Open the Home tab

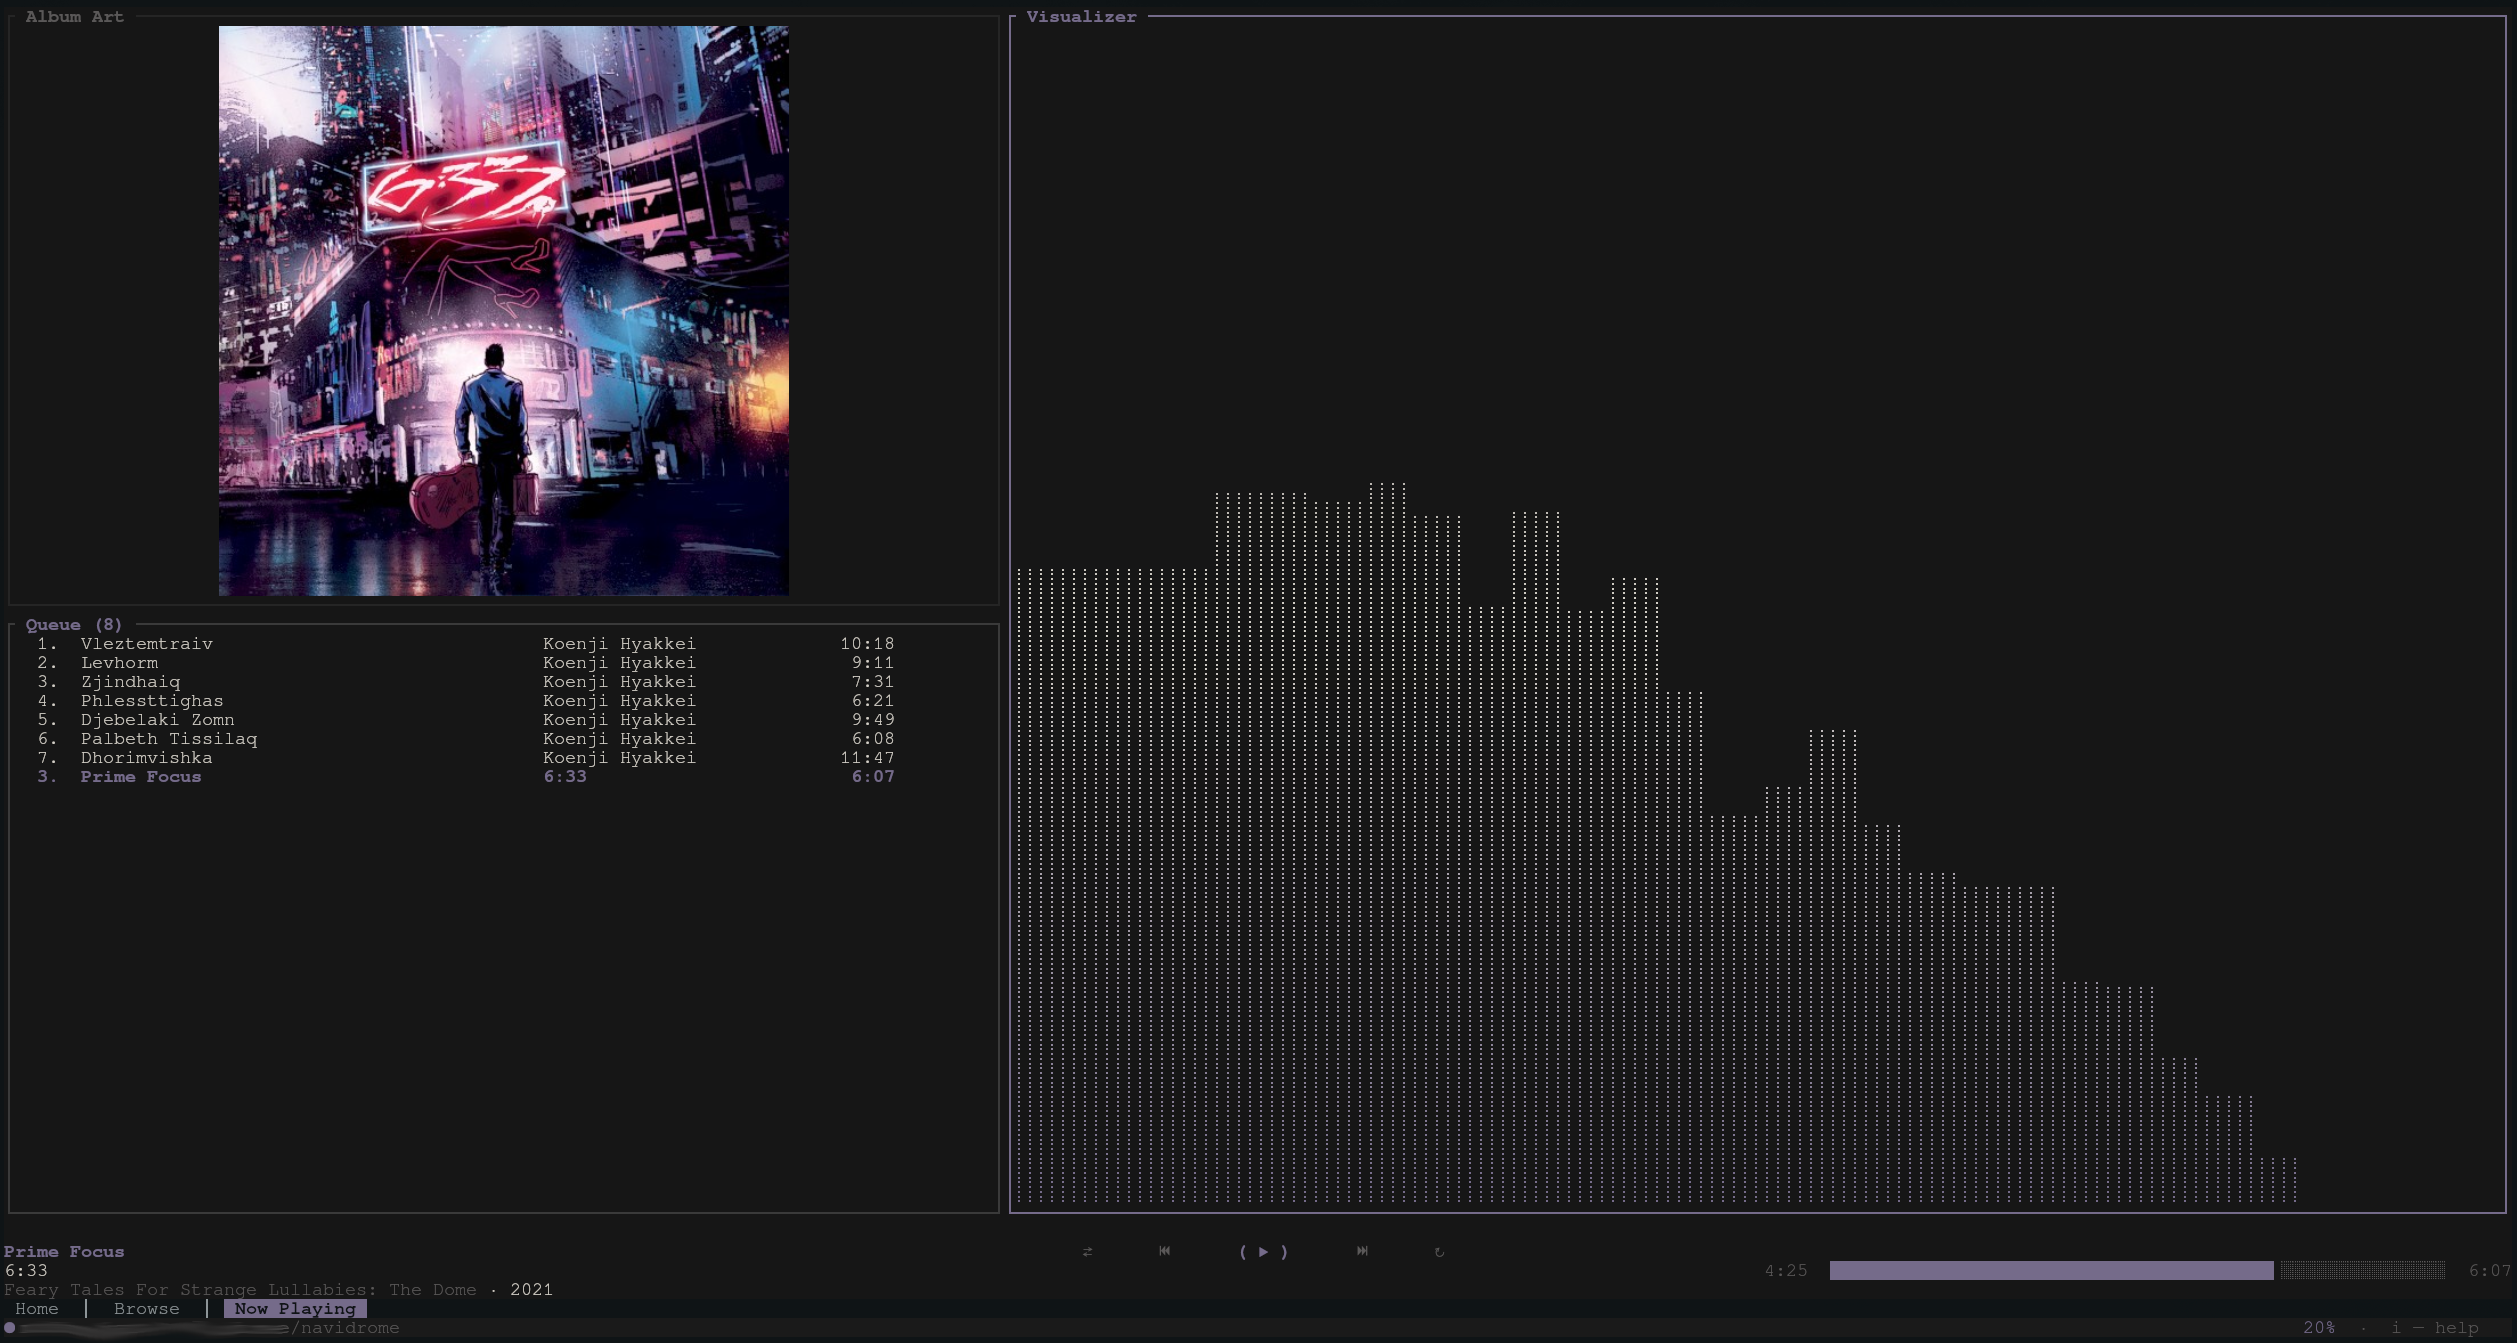point(37,1308)
